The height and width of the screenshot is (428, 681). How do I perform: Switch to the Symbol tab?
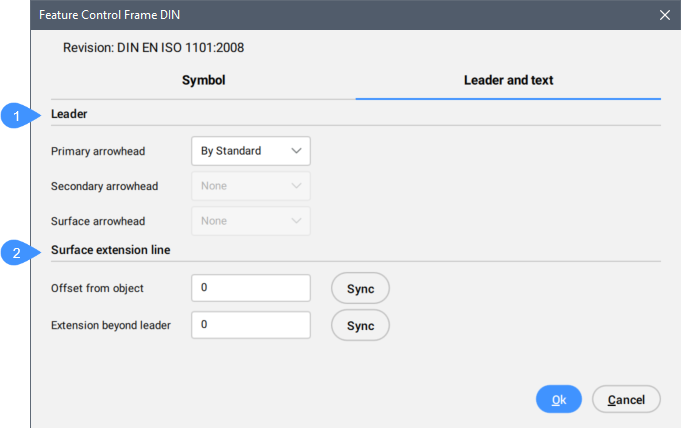tap(203, 80)
